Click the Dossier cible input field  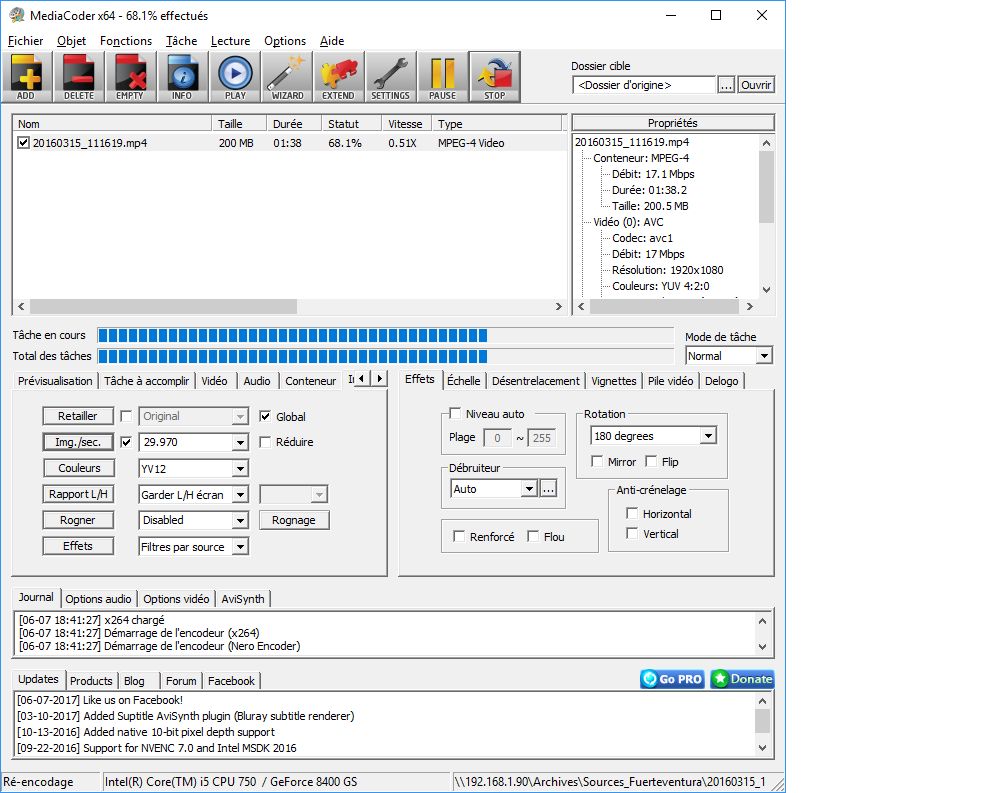[x=644, y=85]
